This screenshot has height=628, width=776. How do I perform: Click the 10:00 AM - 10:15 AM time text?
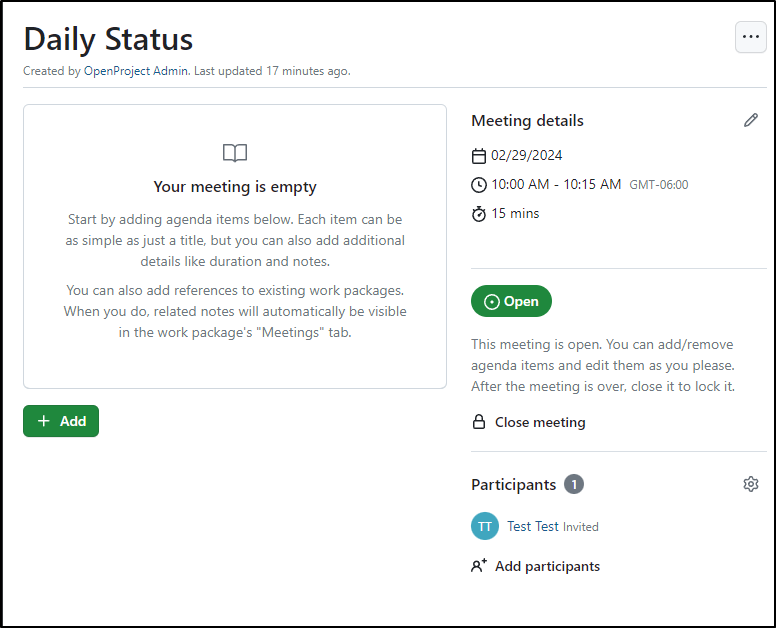pyautogui.click(x=556, y=185)
